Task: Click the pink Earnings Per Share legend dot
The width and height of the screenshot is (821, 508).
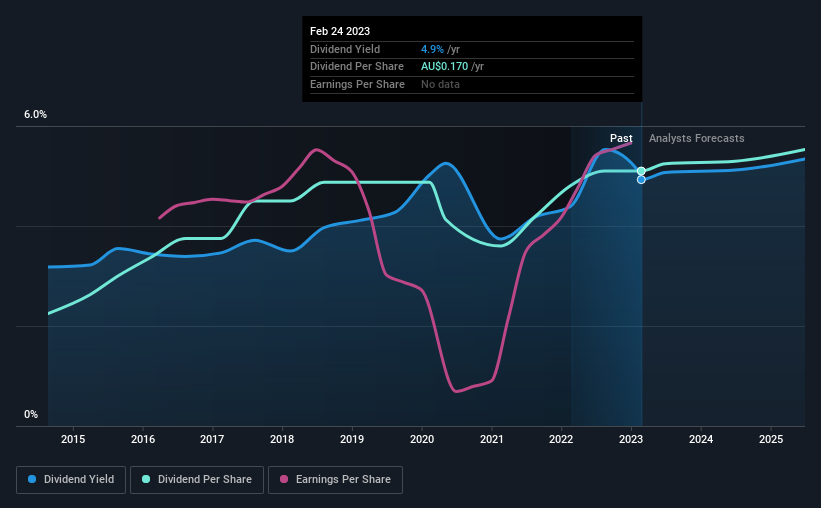Action: click(x=284, y=479)
